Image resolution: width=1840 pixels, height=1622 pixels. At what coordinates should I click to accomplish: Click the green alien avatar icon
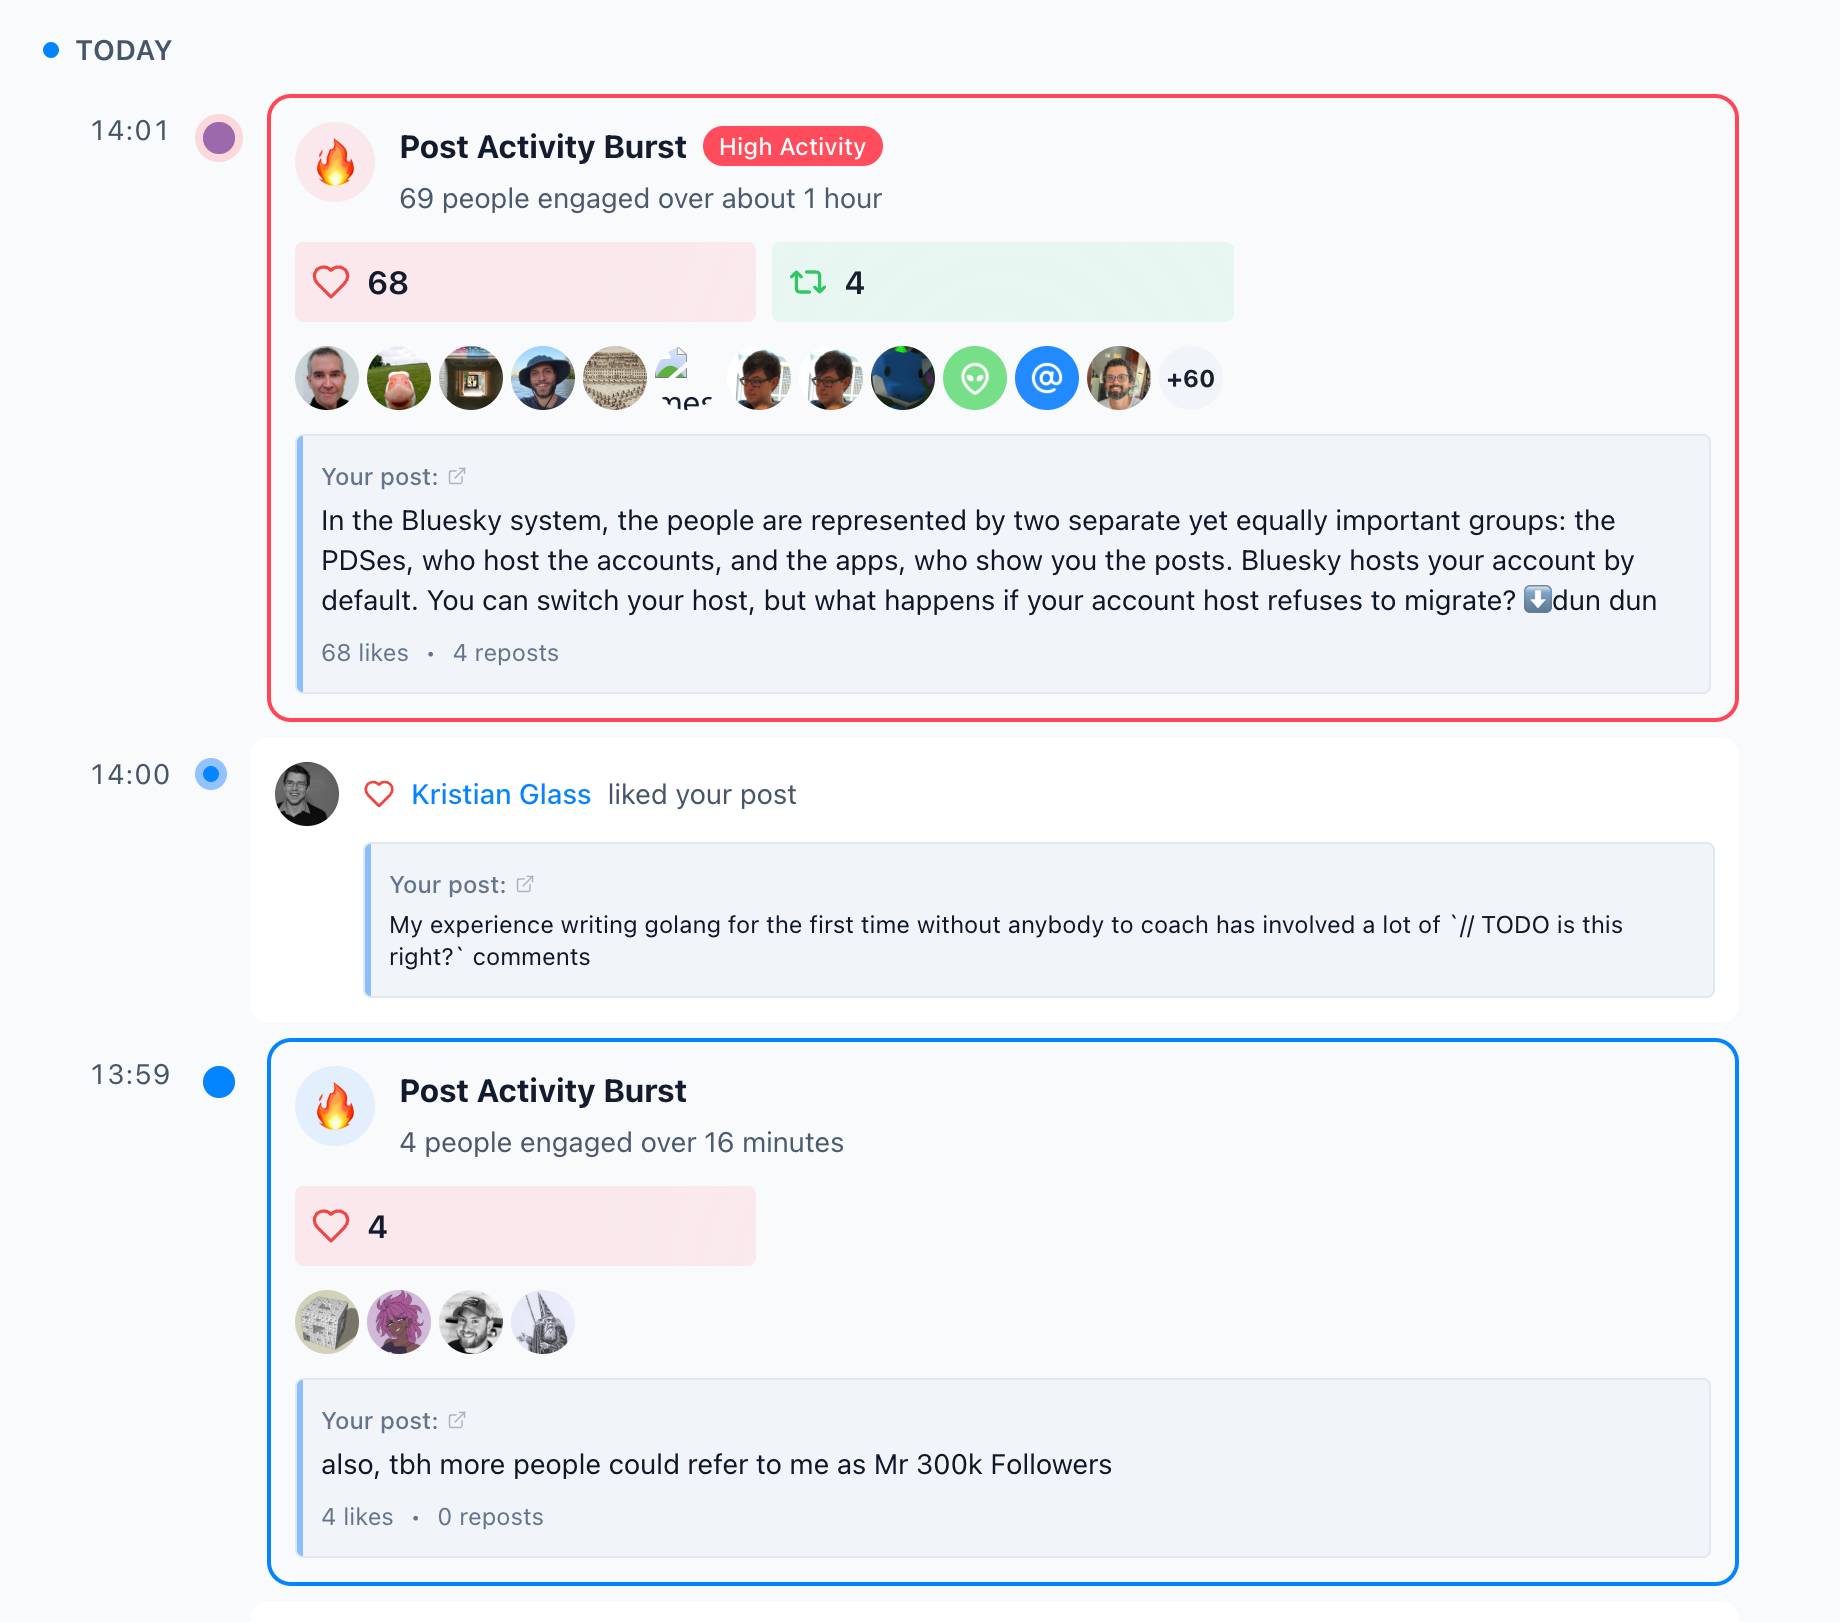pyautogui.click(x=975, y=379)
